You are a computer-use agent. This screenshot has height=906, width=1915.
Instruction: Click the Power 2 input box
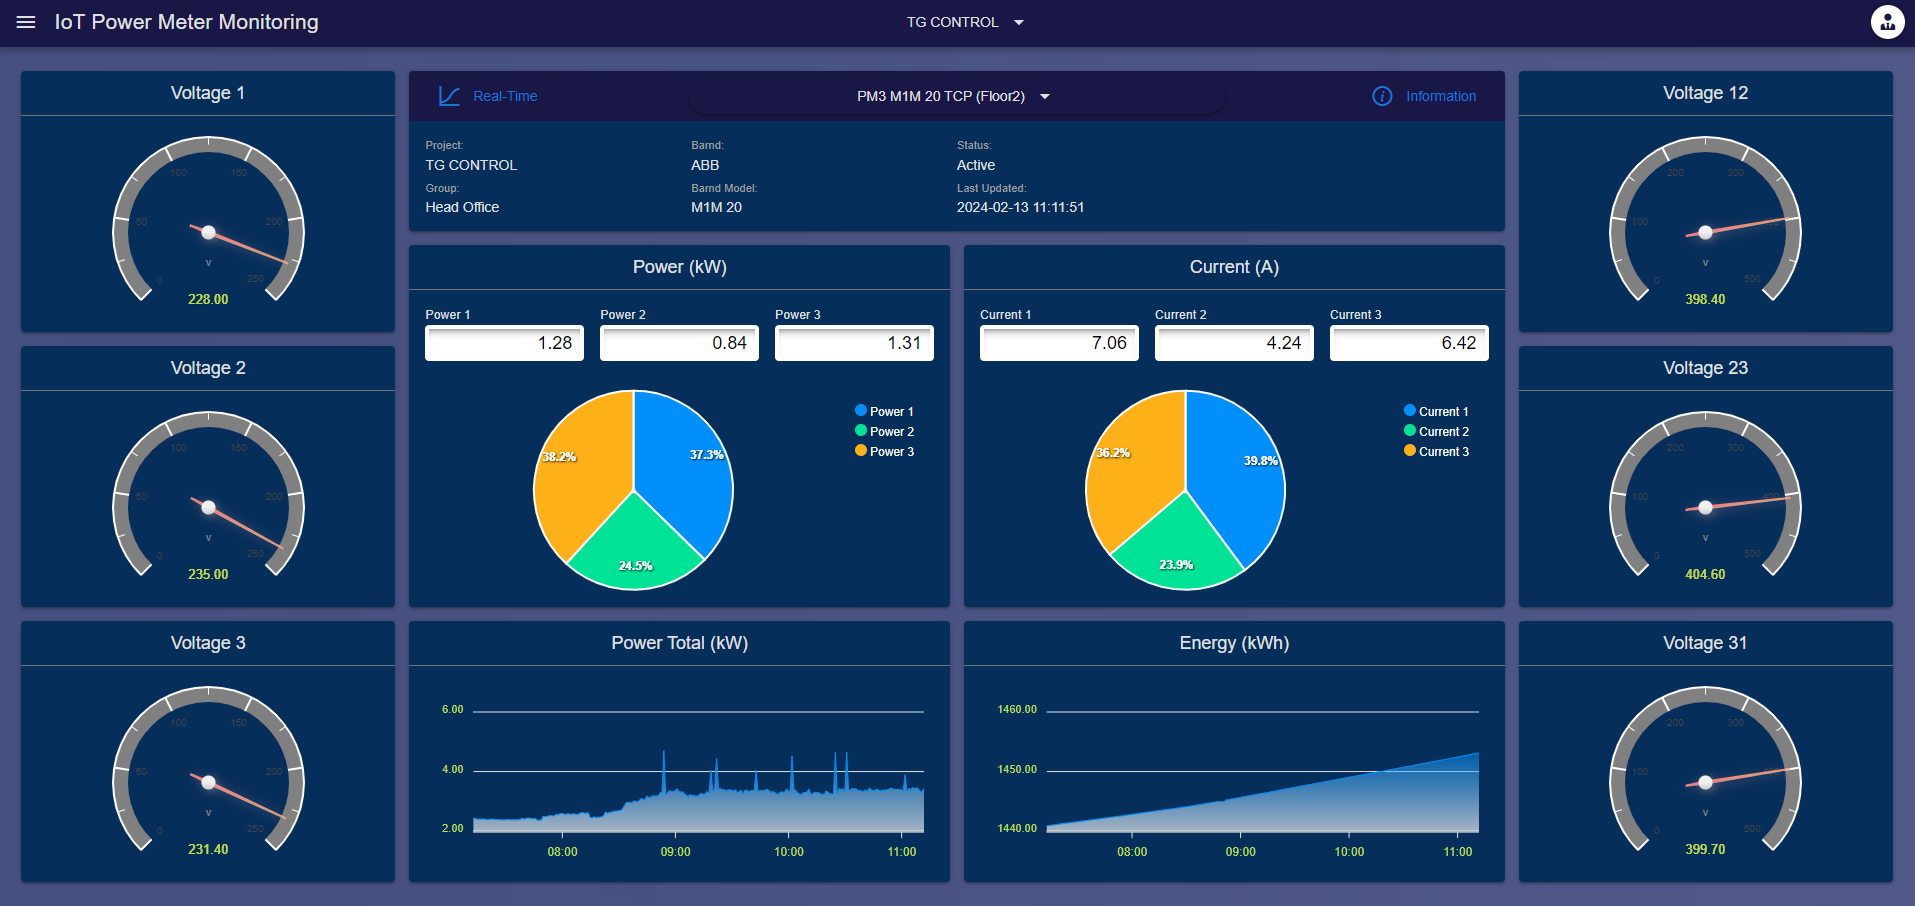679,342
